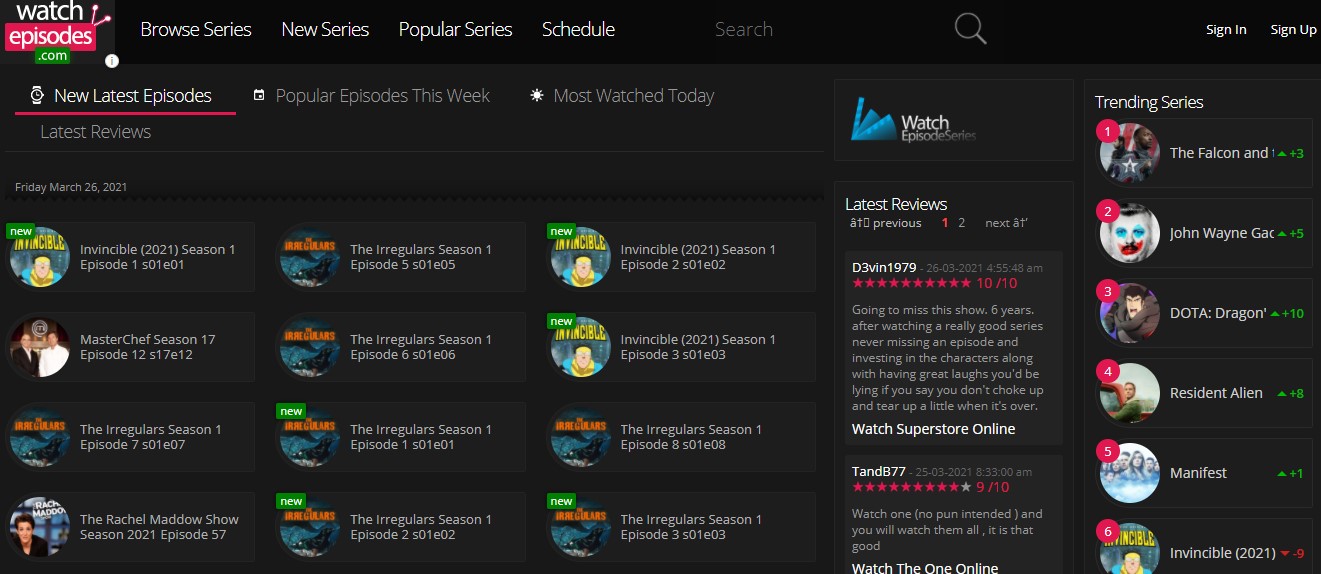This screenshot has width=1321, height=574.
Task: Click 'Resident Alien' trending title
Action: (1216, 393)
